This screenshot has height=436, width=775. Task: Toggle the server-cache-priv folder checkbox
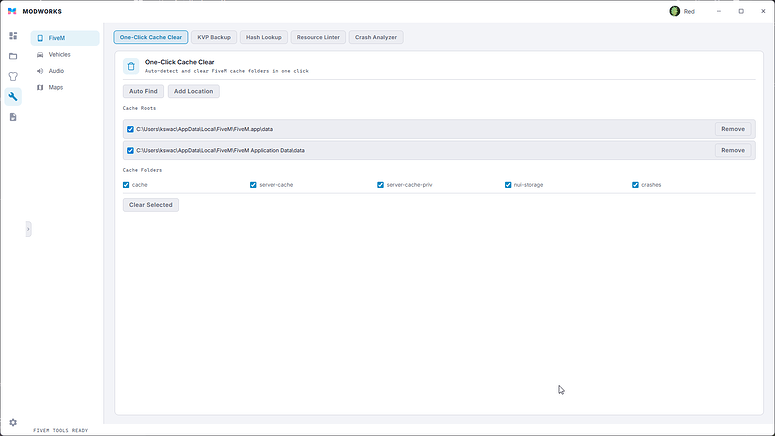380,185
